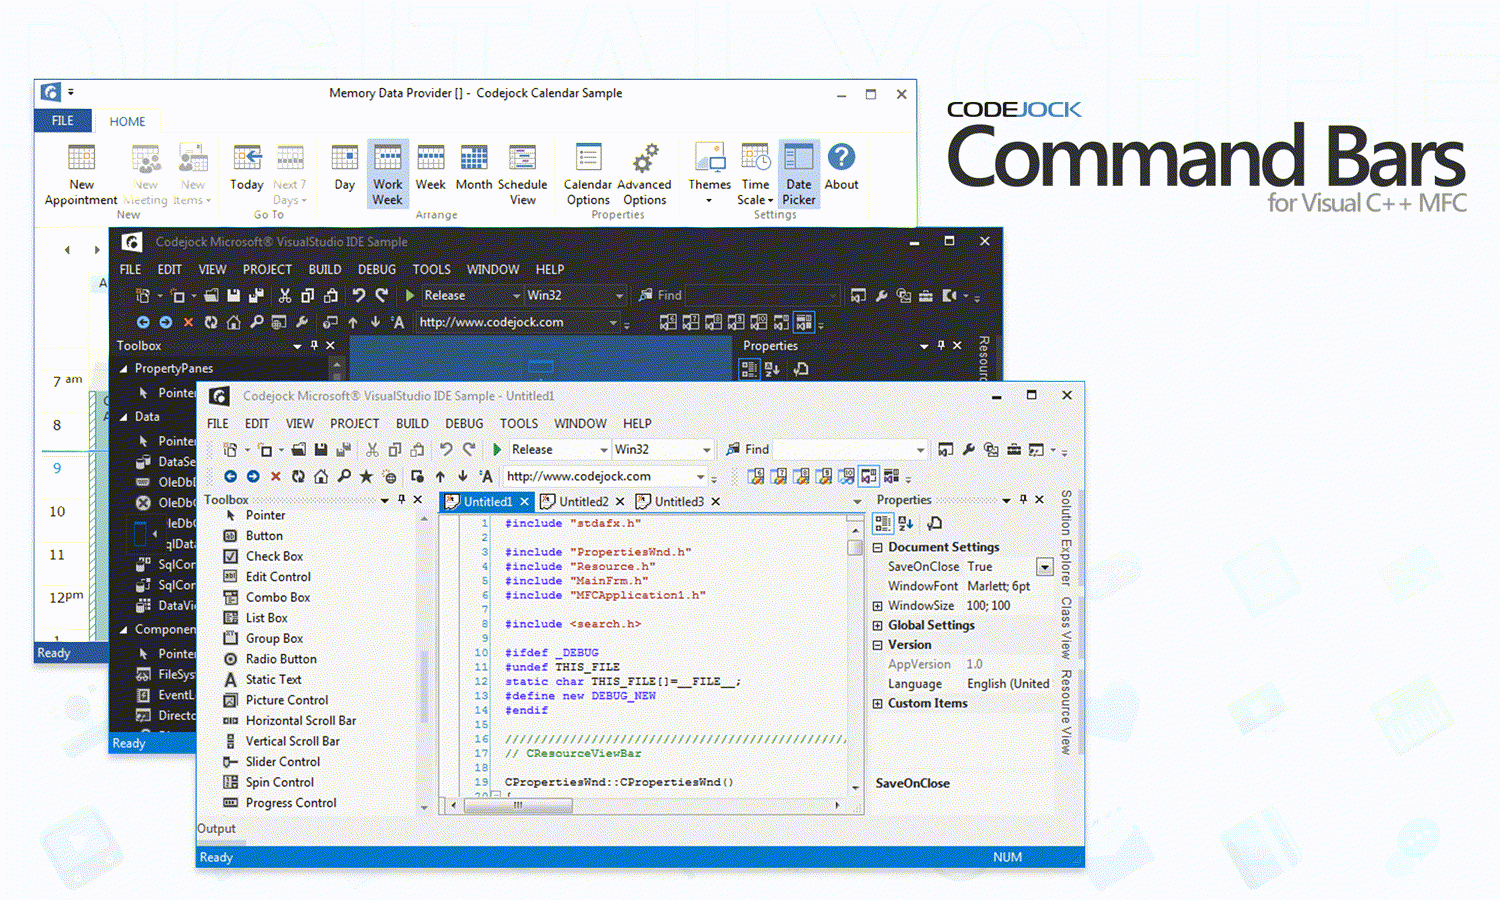Click Refresh icon in front IDE web toolbar
Viewport: 1500px width, 900px height.
(x=298, y=477)
